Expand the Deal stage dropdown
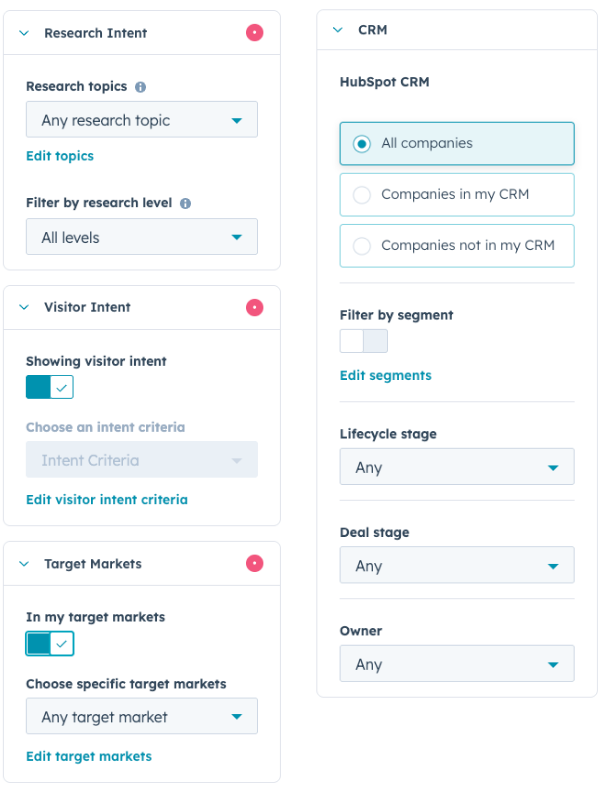The height and width of the screenshot is (800, 600). coord(457,565)
